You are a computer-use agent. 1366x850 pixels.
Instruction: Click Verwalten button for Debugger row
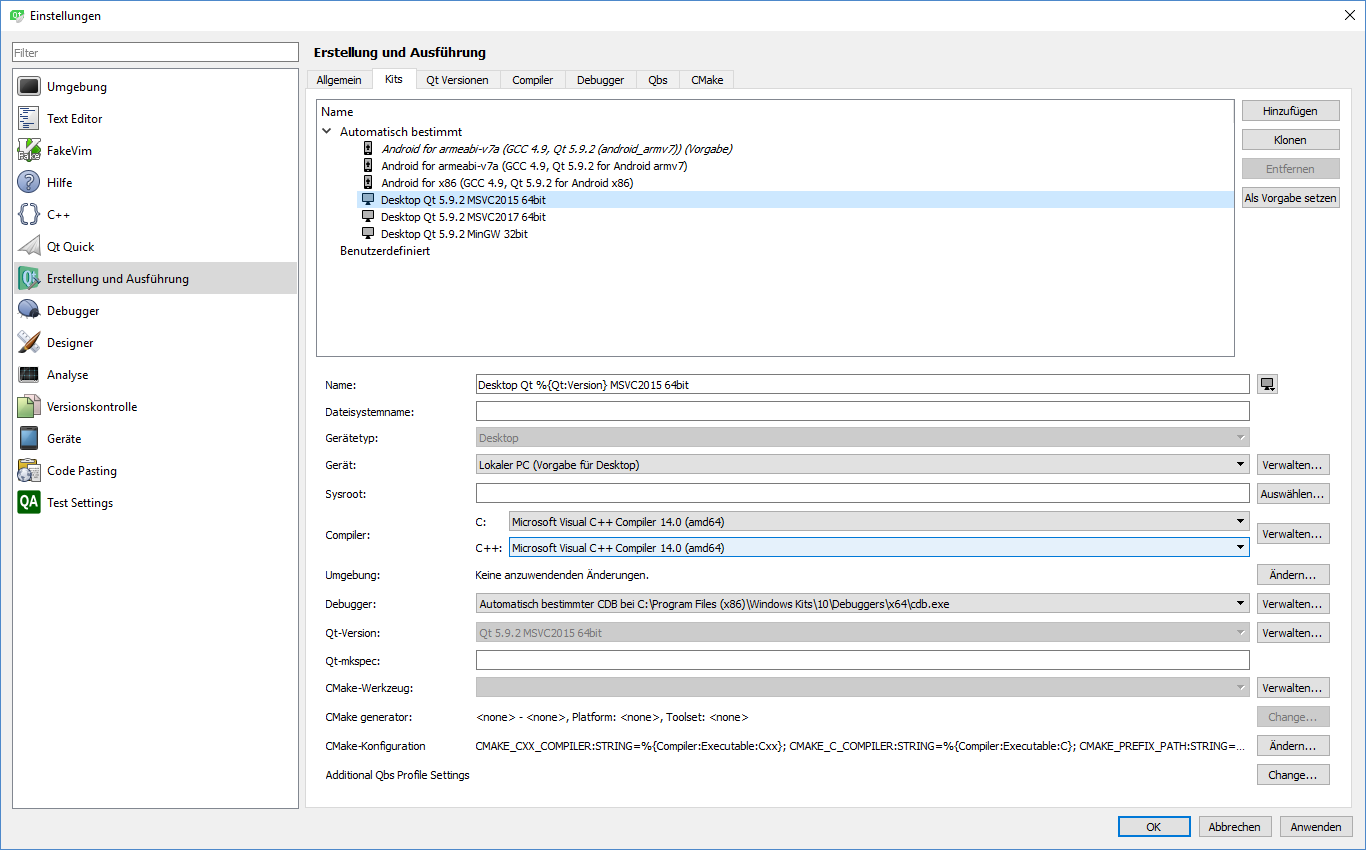point(1293,604)
